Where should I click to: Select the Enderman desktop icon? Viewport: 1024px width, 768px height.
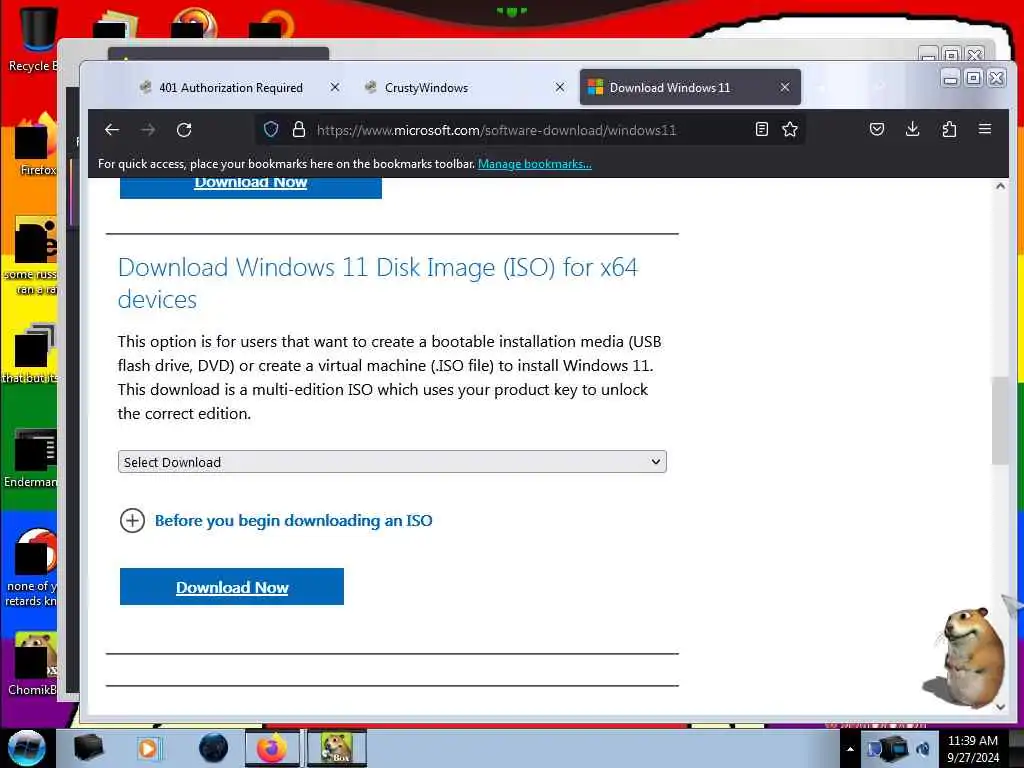tap(33, 457)
